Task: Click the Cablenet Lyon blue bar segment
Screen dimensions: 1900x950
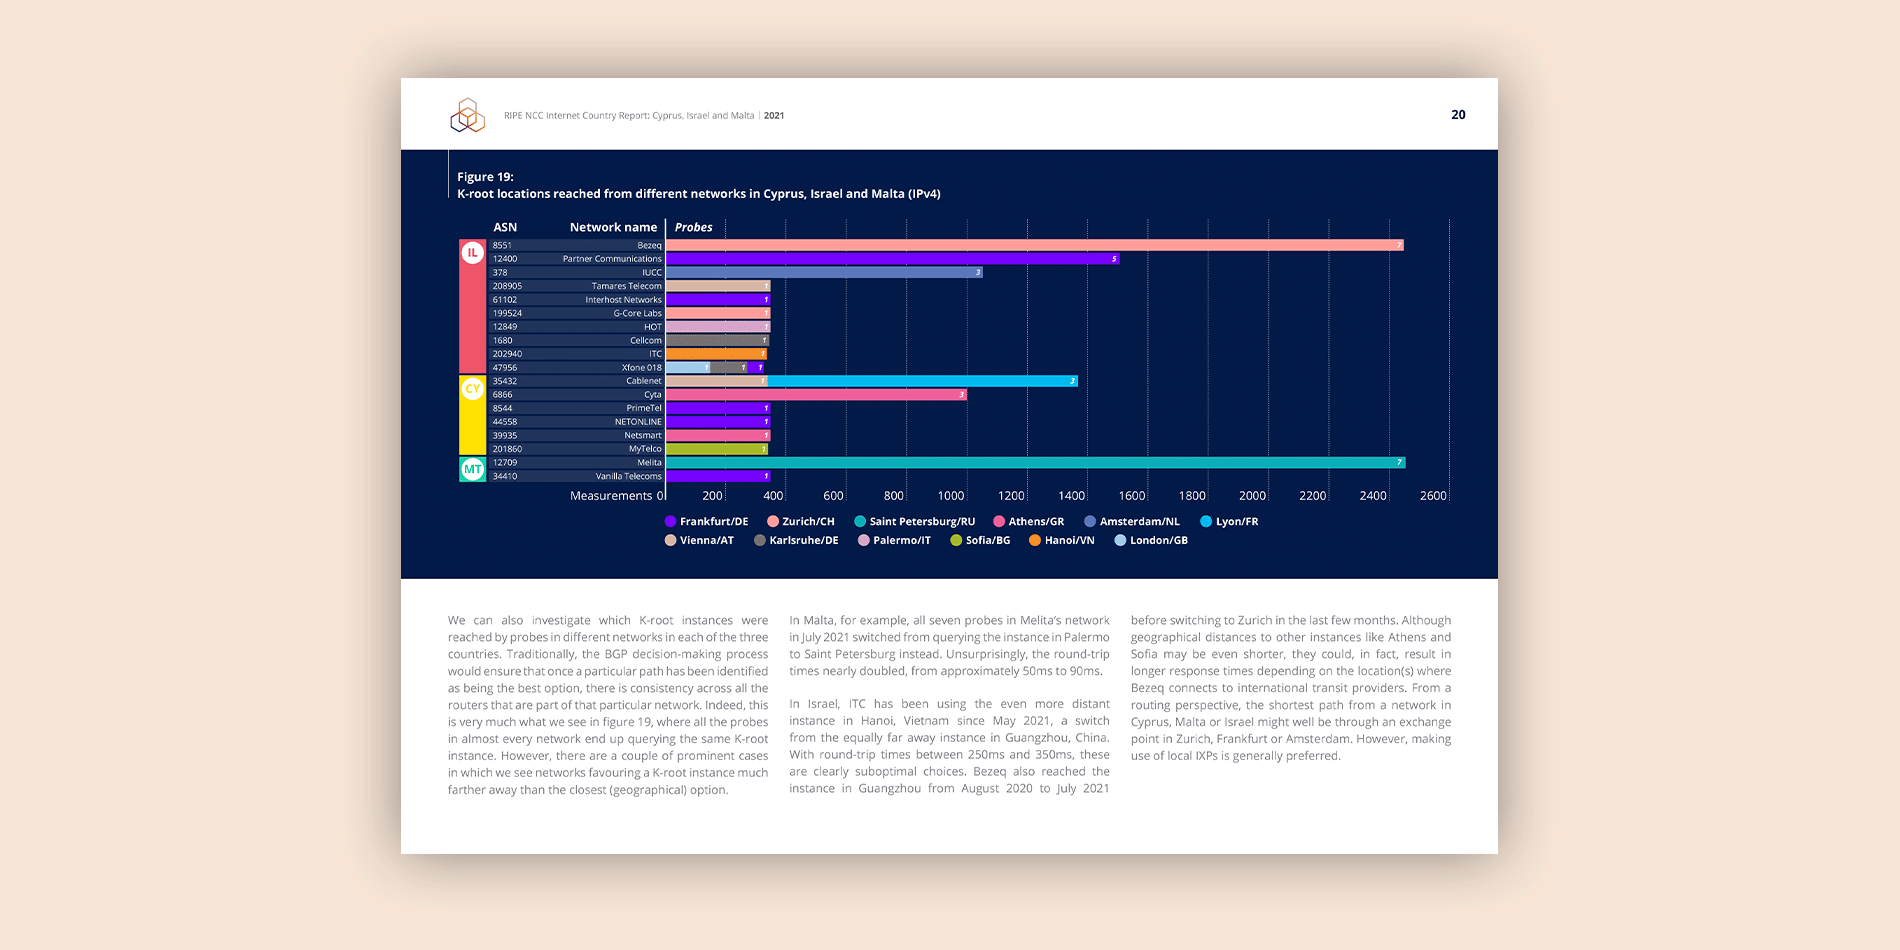Action: point(923,381)
